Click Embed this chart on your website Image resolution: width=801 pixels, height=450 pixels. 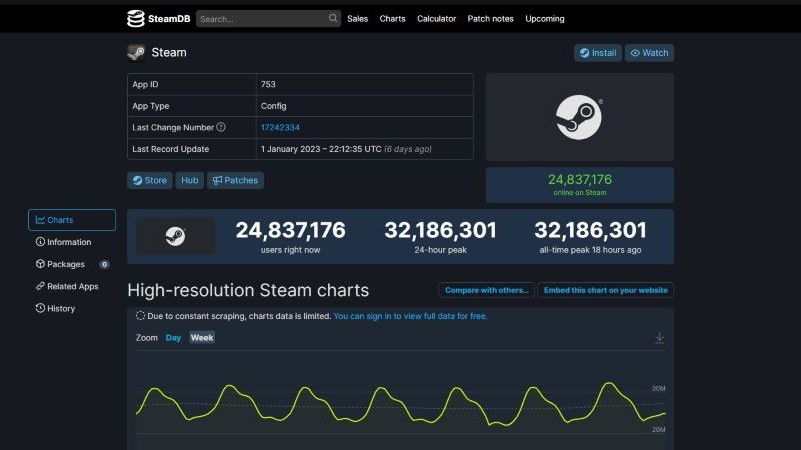605,290
